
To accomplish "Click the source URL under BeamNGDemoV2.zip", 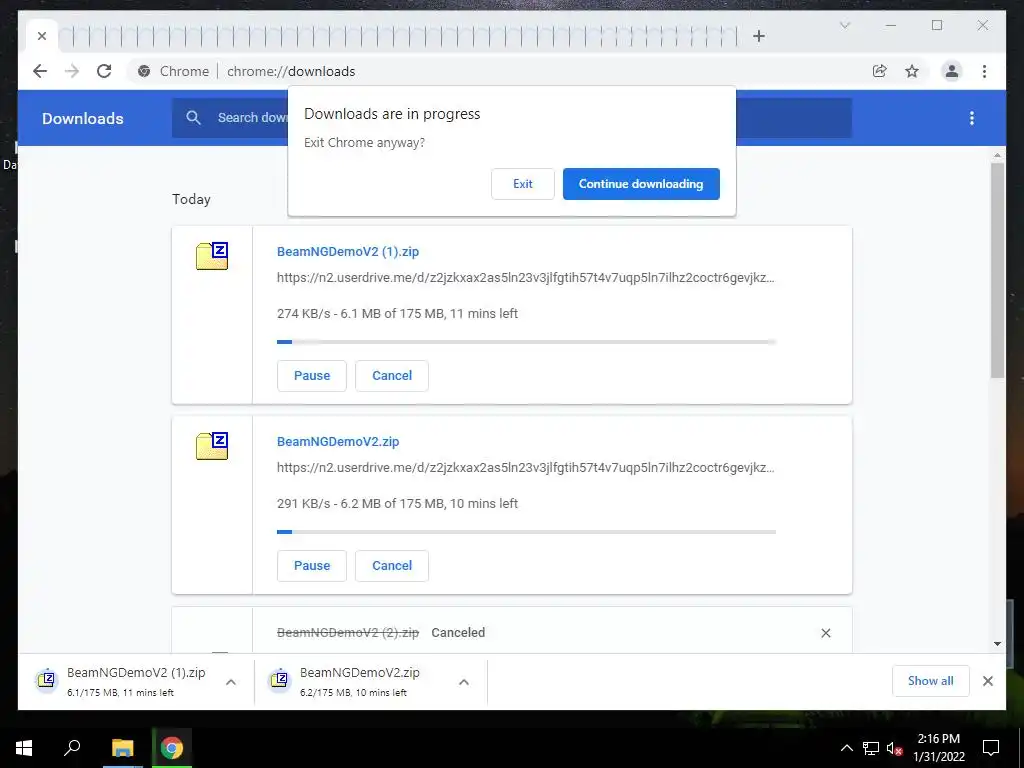I will point(526,468).
